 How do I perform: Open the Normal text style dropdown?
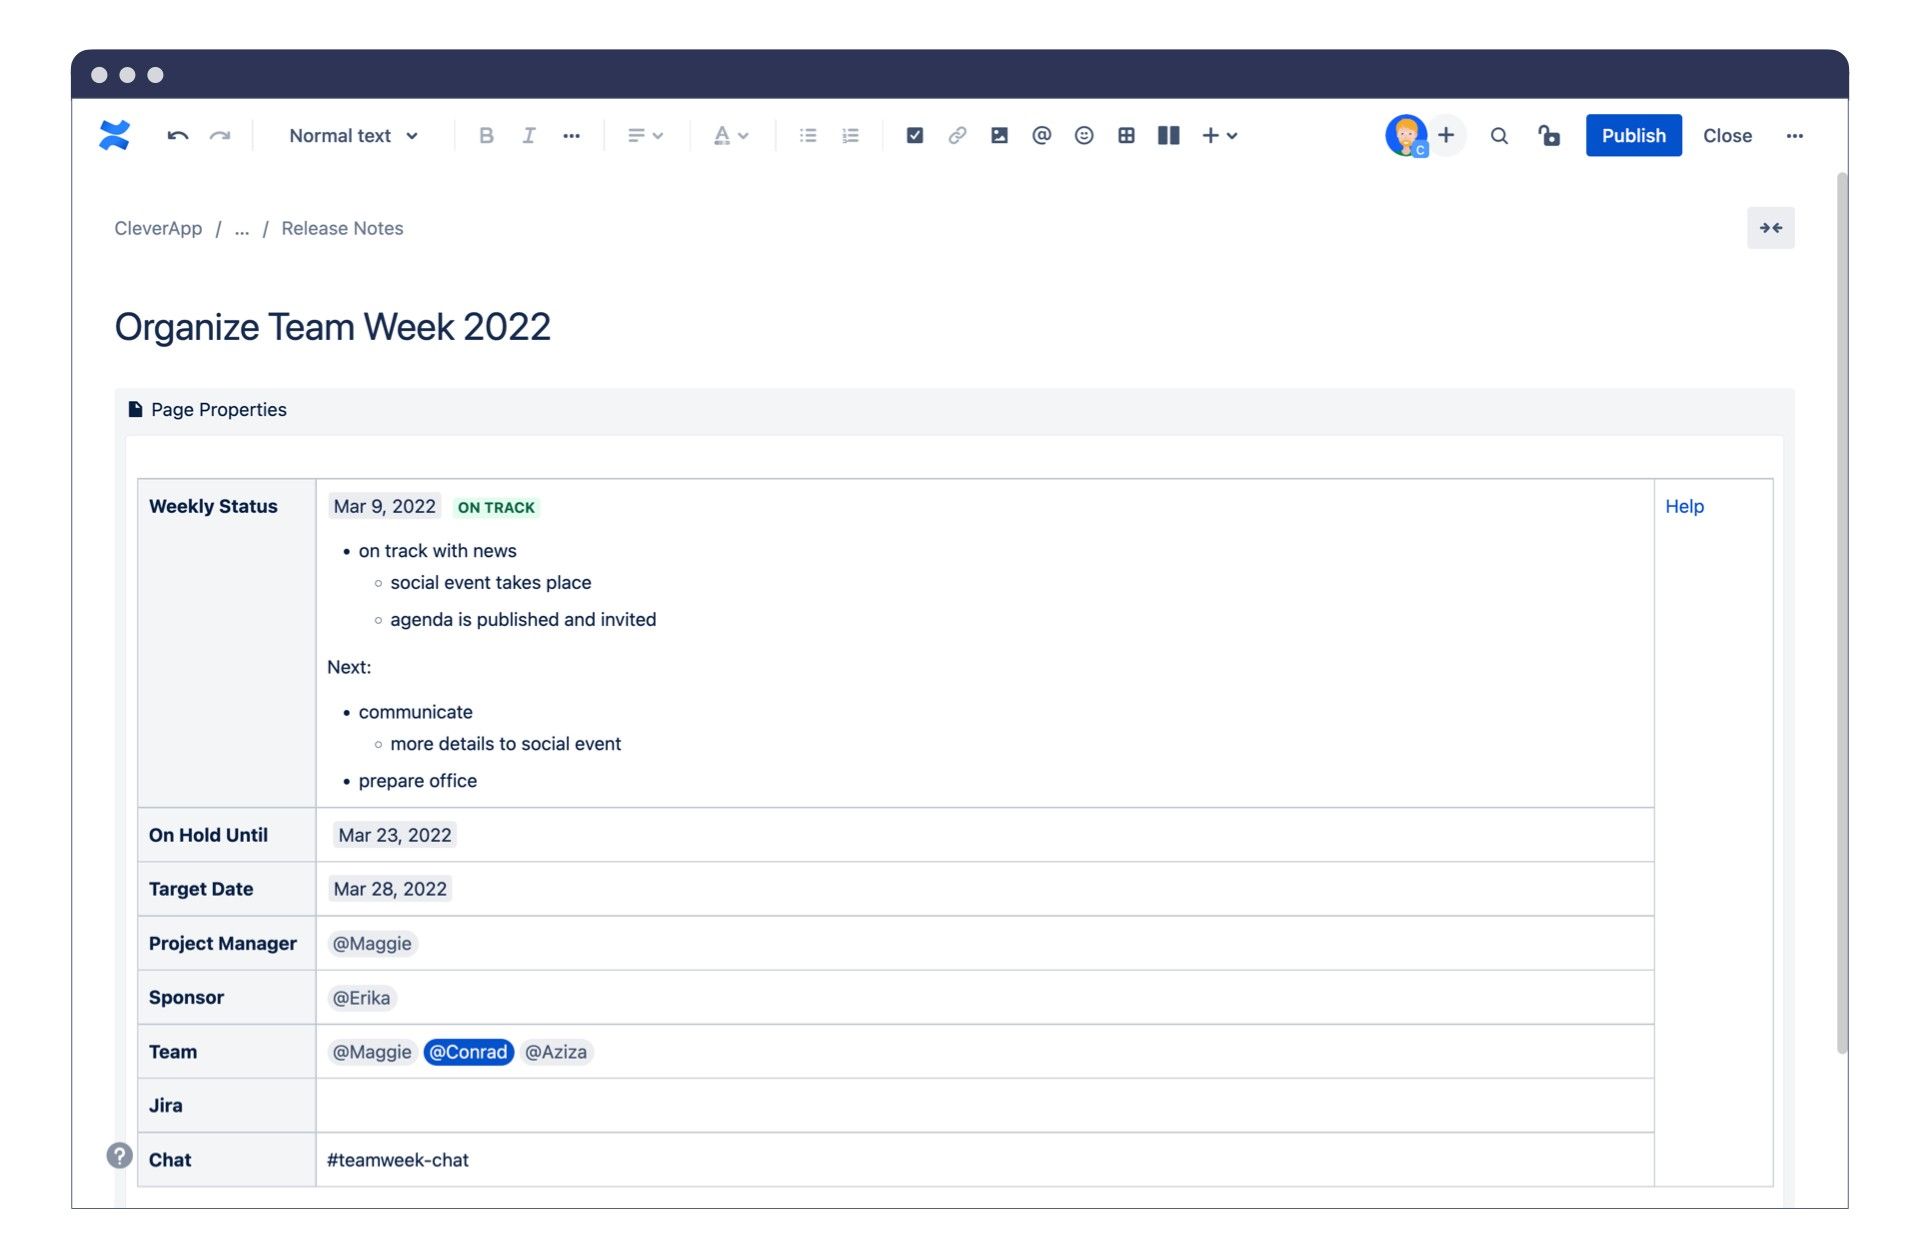pos(353,136)
